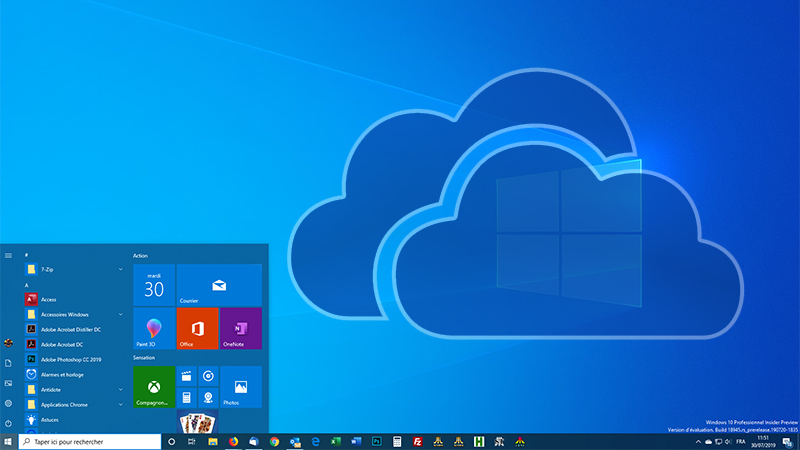Rename the Action tile group header
This screenshot has width=800, height=450.
pyautogui.click(x=140, y=256)
